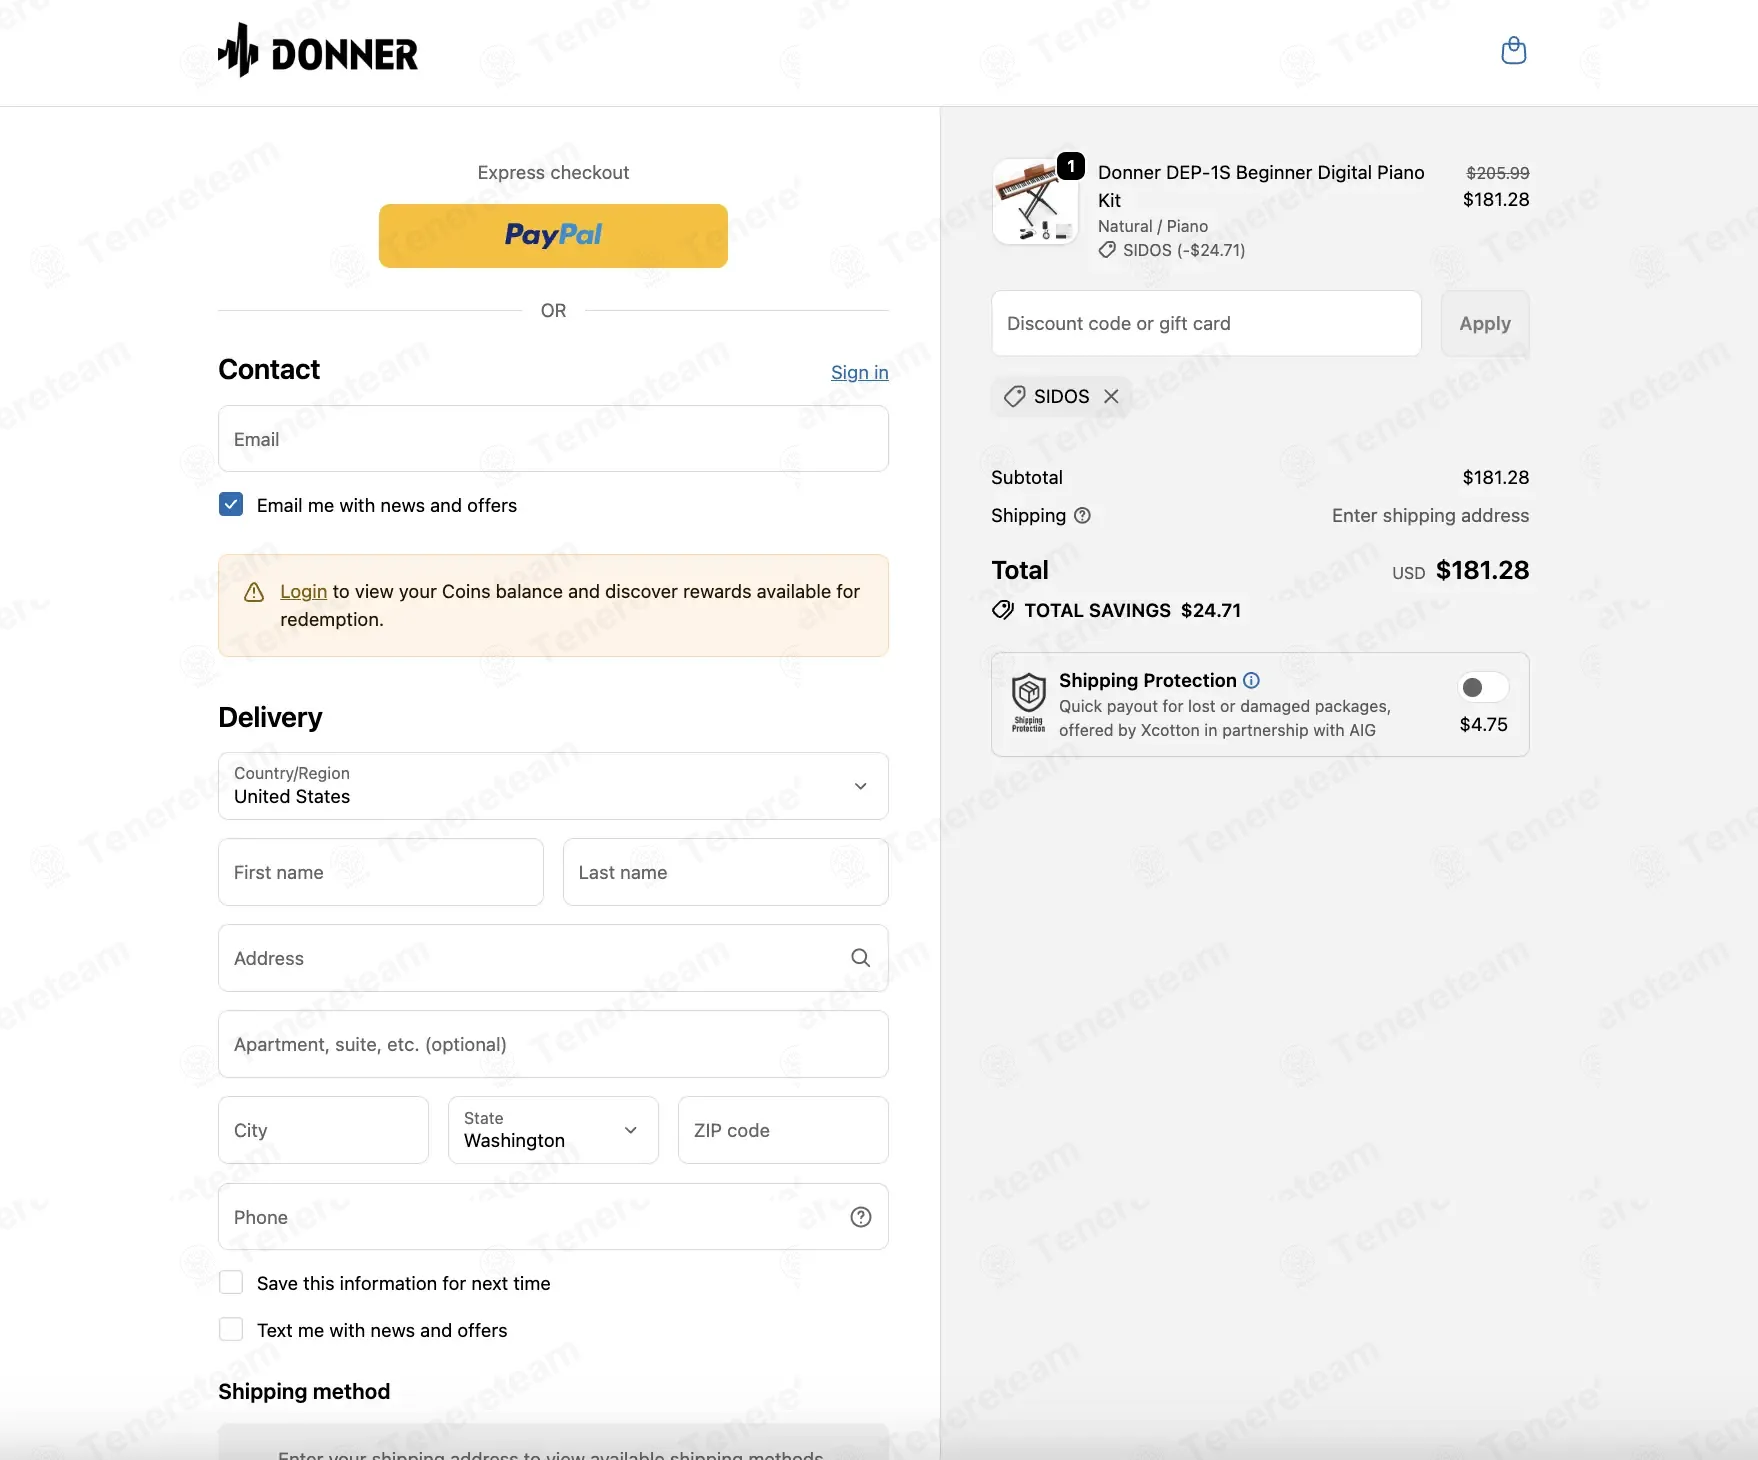The image size is (1758, 1460).
Task: Click the Donner DEP-1S piano product thumbnail
Action: click(1035, 201)
